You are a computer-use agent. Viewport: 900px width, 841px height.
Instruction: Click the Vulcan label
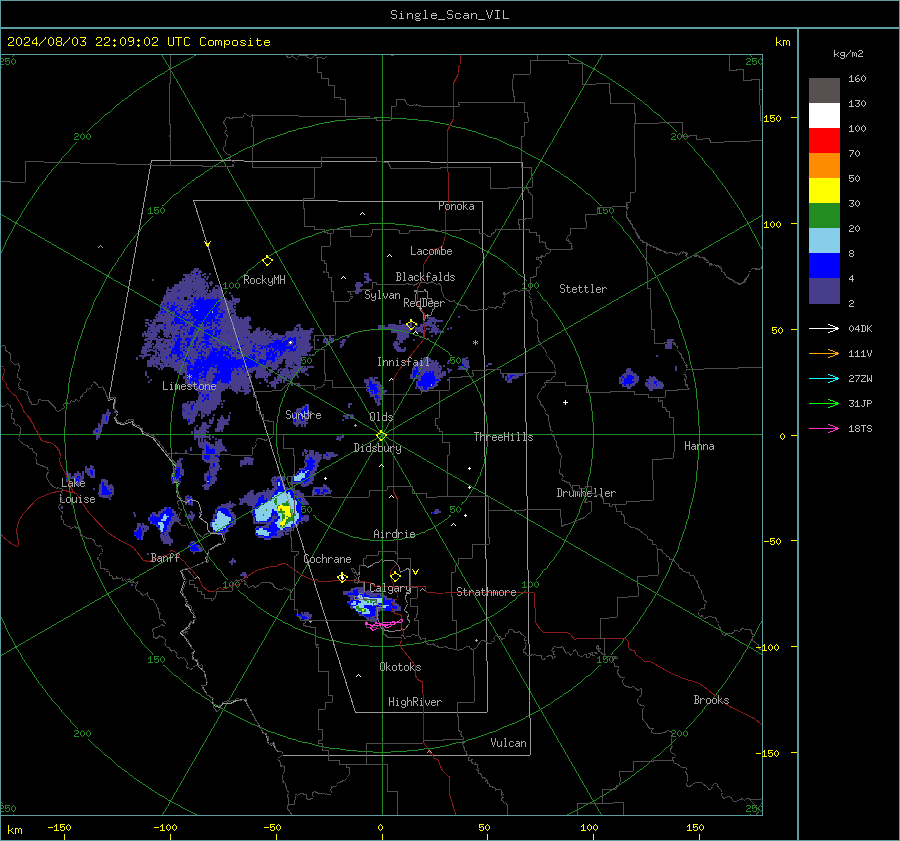pos(508,743)
